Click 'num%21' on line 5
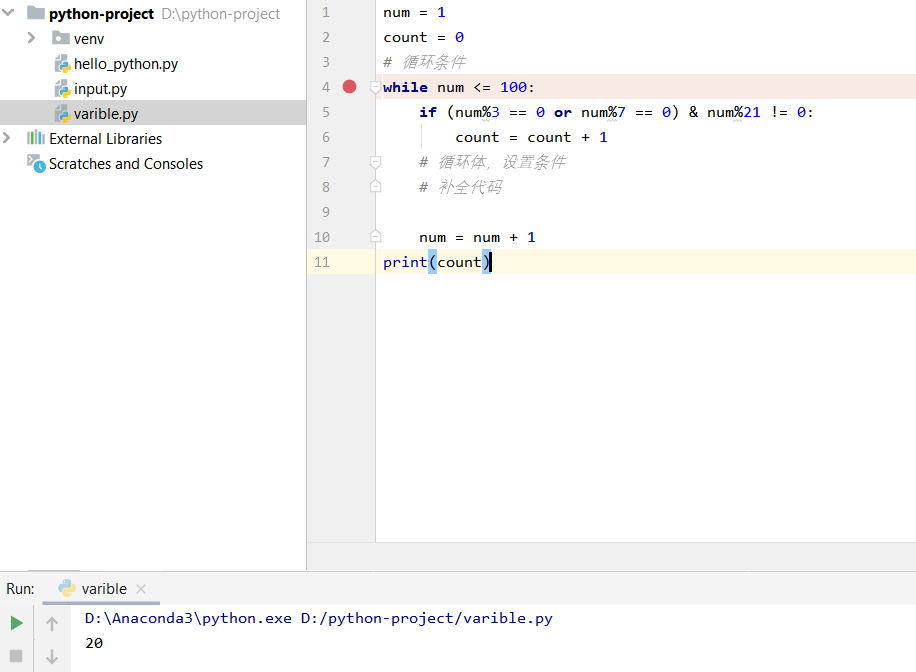 (x=734, y=112)
